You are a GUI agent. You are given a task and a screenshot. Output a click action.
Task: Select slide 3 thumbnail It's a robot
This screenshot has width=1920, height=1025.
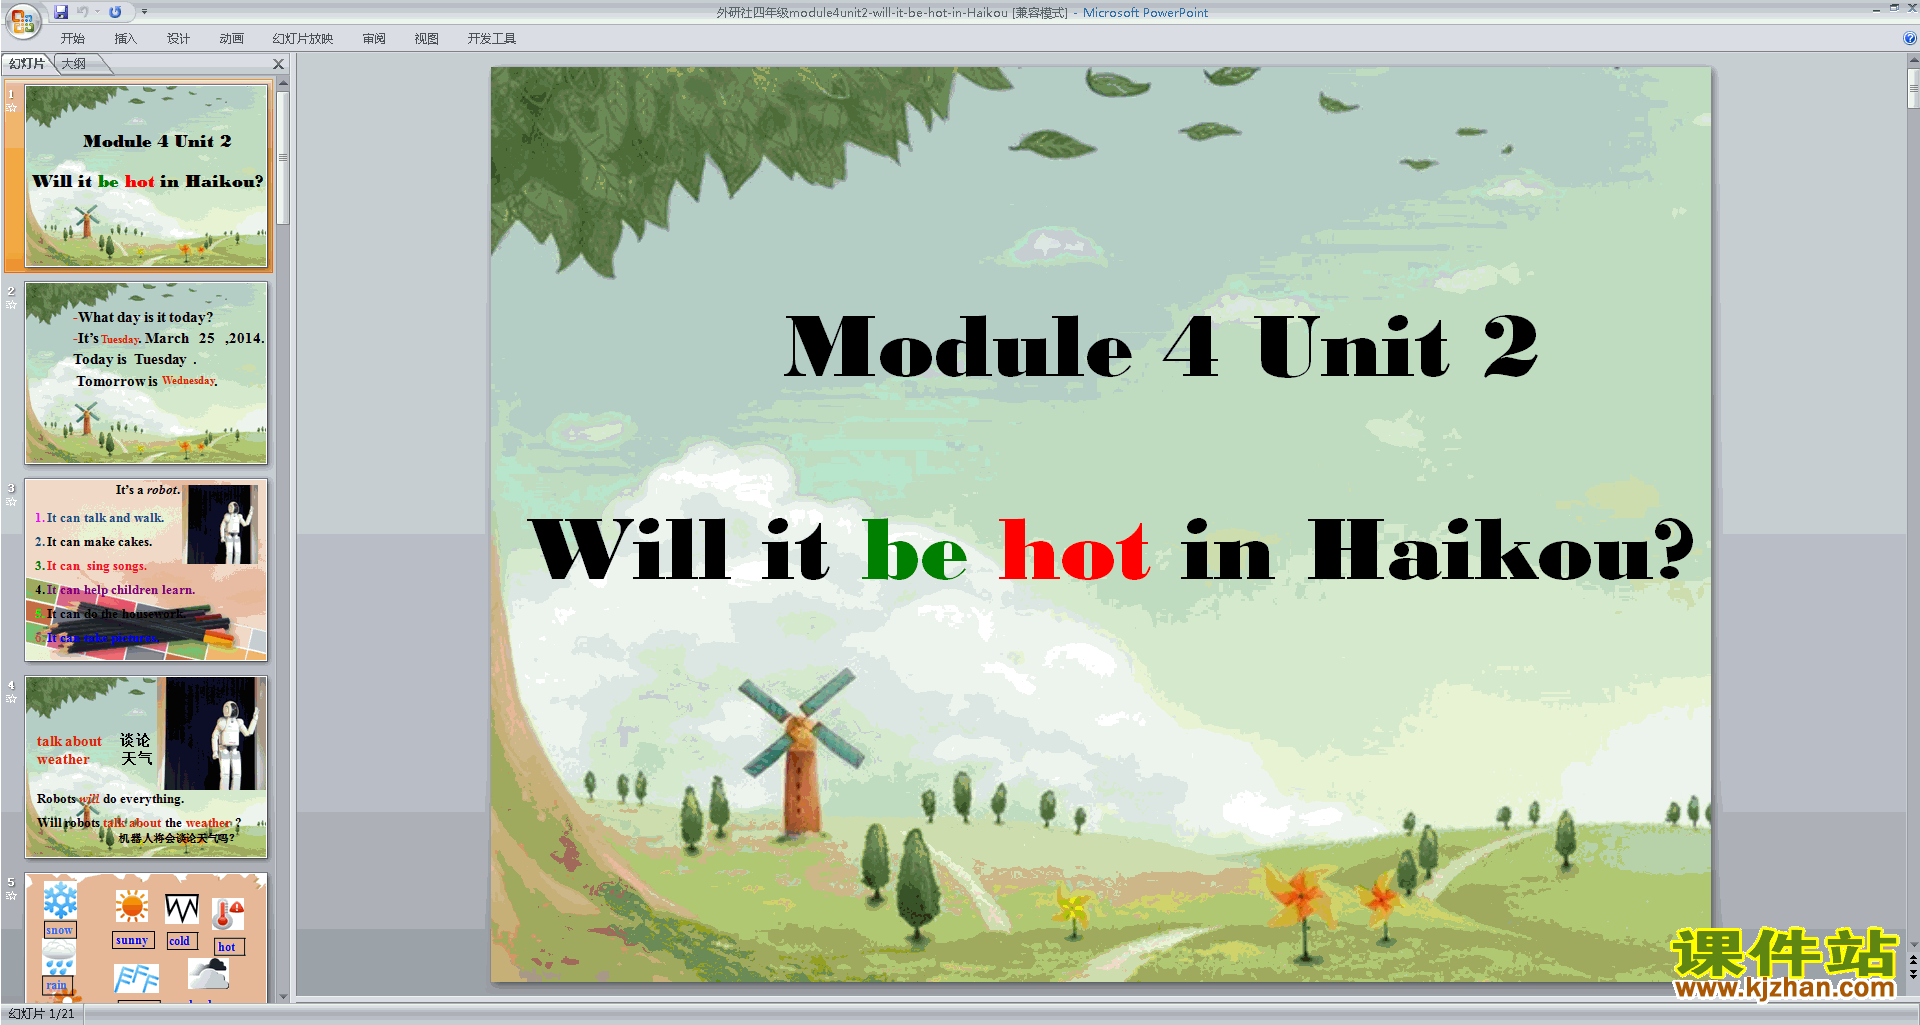[146, 570]
